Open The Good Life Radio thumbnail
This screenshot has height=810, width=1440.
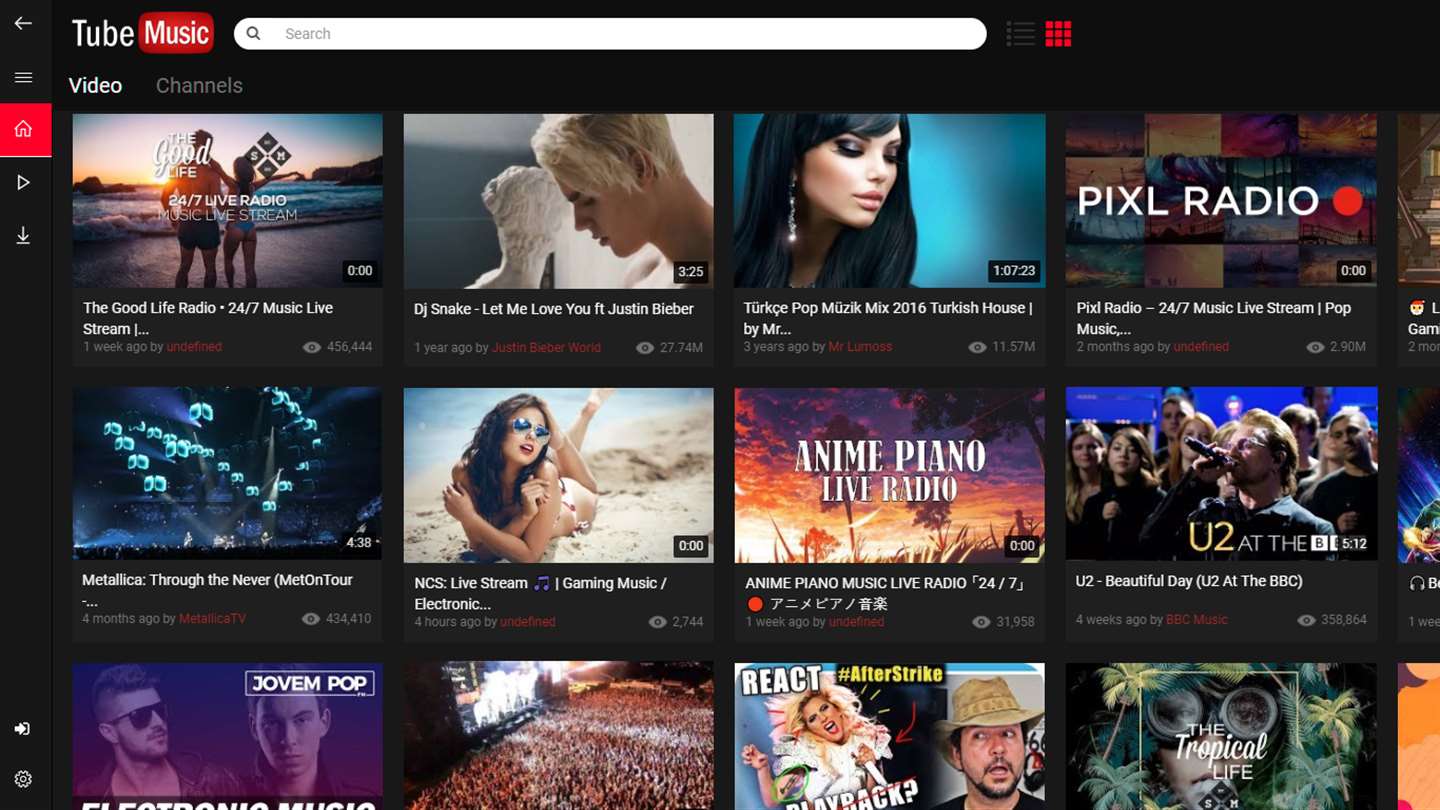tap(227, 200)
